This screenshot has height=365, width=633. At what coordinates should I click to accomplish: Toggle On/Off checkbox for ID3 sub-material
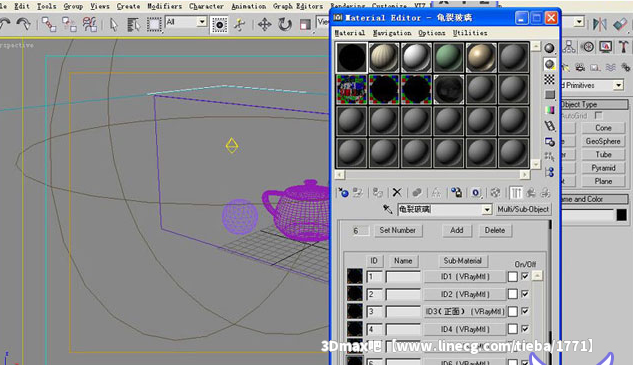(x=525, y=311)
